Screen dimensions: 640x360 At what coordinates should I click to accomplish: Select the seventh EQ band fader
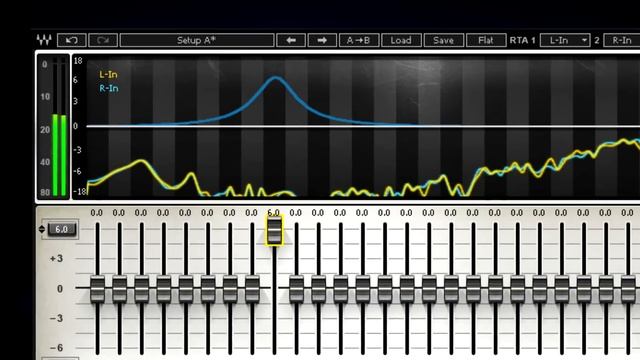230,289
